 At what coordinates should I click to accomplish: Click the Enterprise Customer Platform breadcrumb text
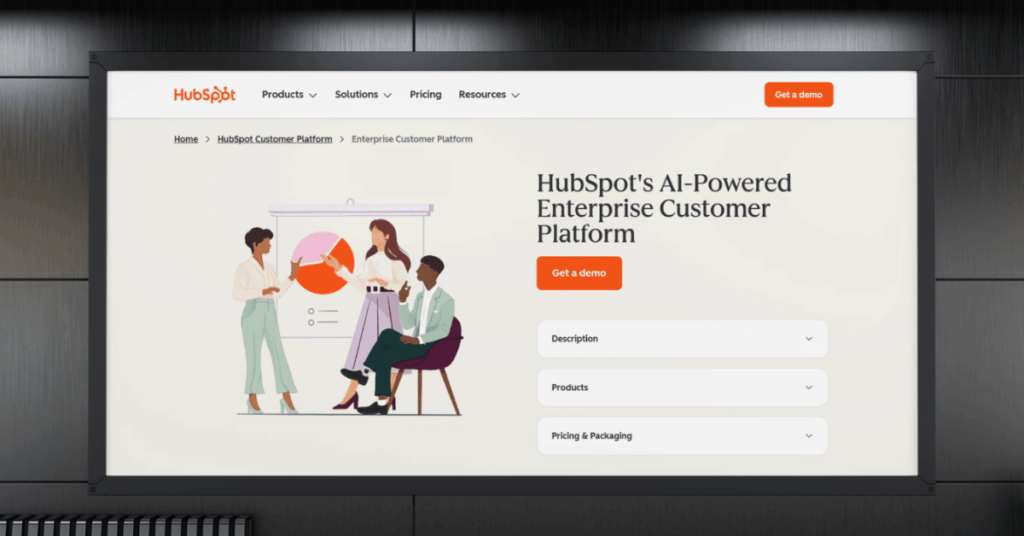point(412,139)
